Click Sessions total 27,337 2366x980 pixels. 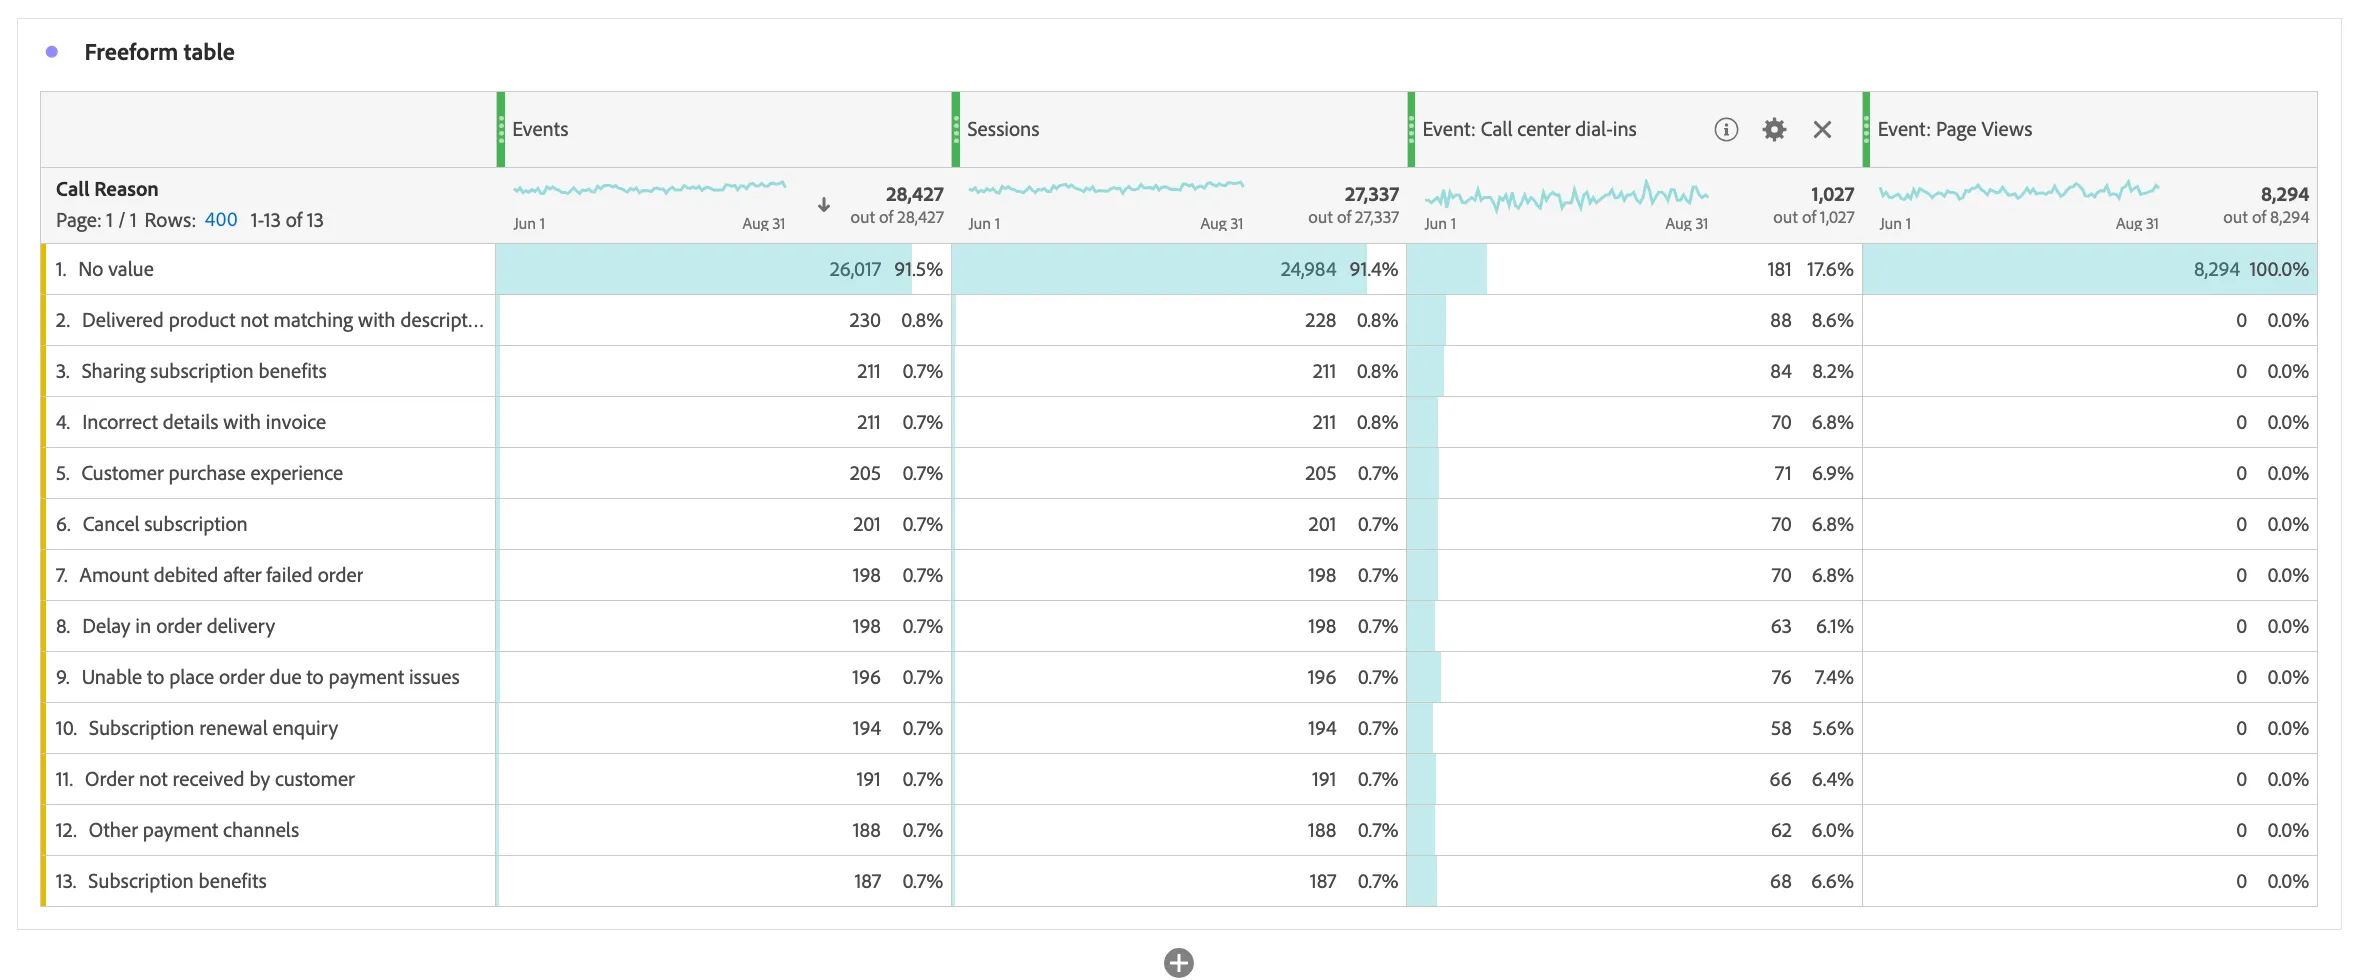[x=1371, y=194]
